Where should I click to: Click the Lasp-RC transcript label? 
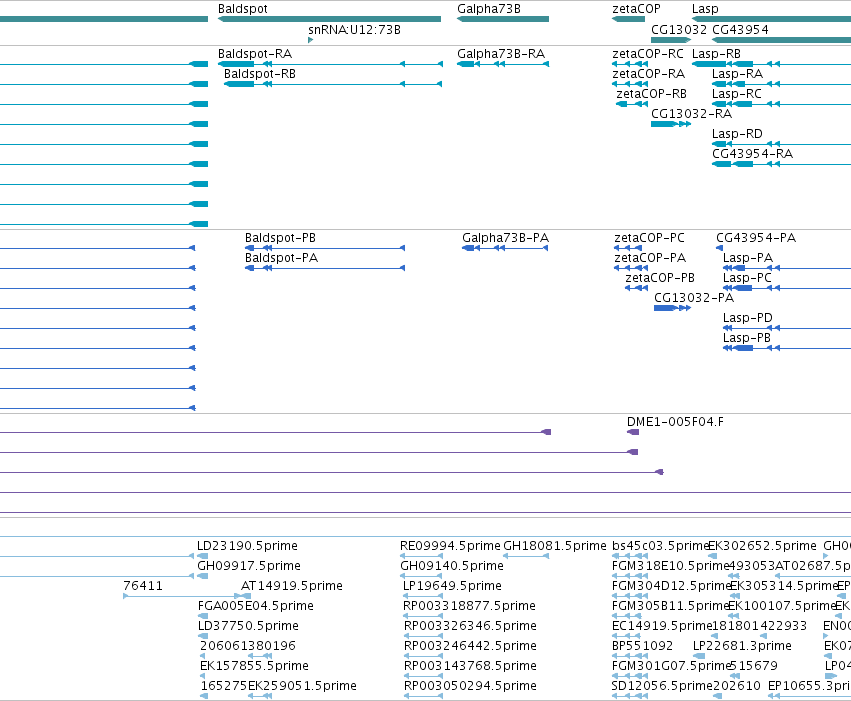click(x=737, y=94)
